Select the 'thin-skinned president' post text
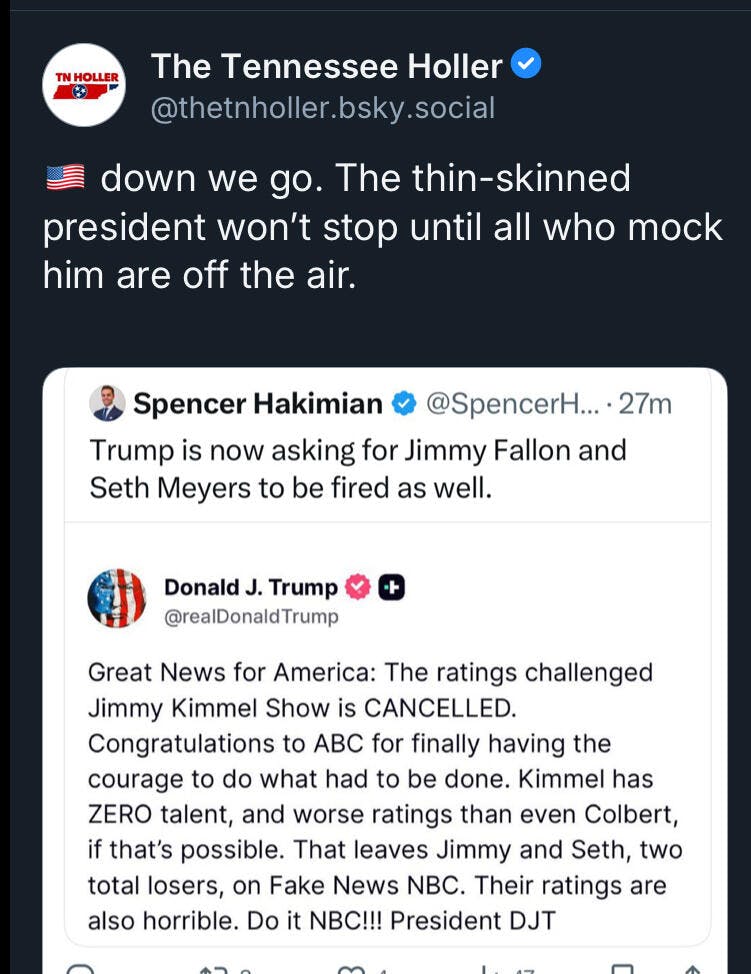The width and height of the screenshot is (751, 974). (x=382, y=227)
